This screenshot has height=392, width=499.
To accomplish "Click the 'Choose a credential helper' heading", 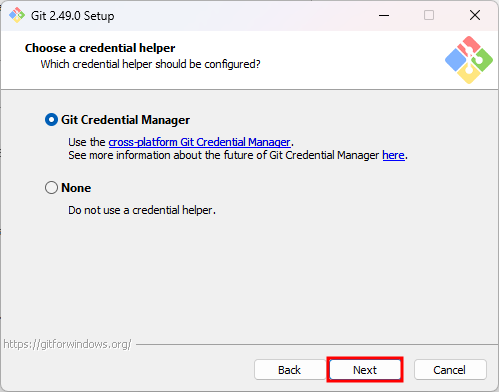I will click(x=100, y=48).
